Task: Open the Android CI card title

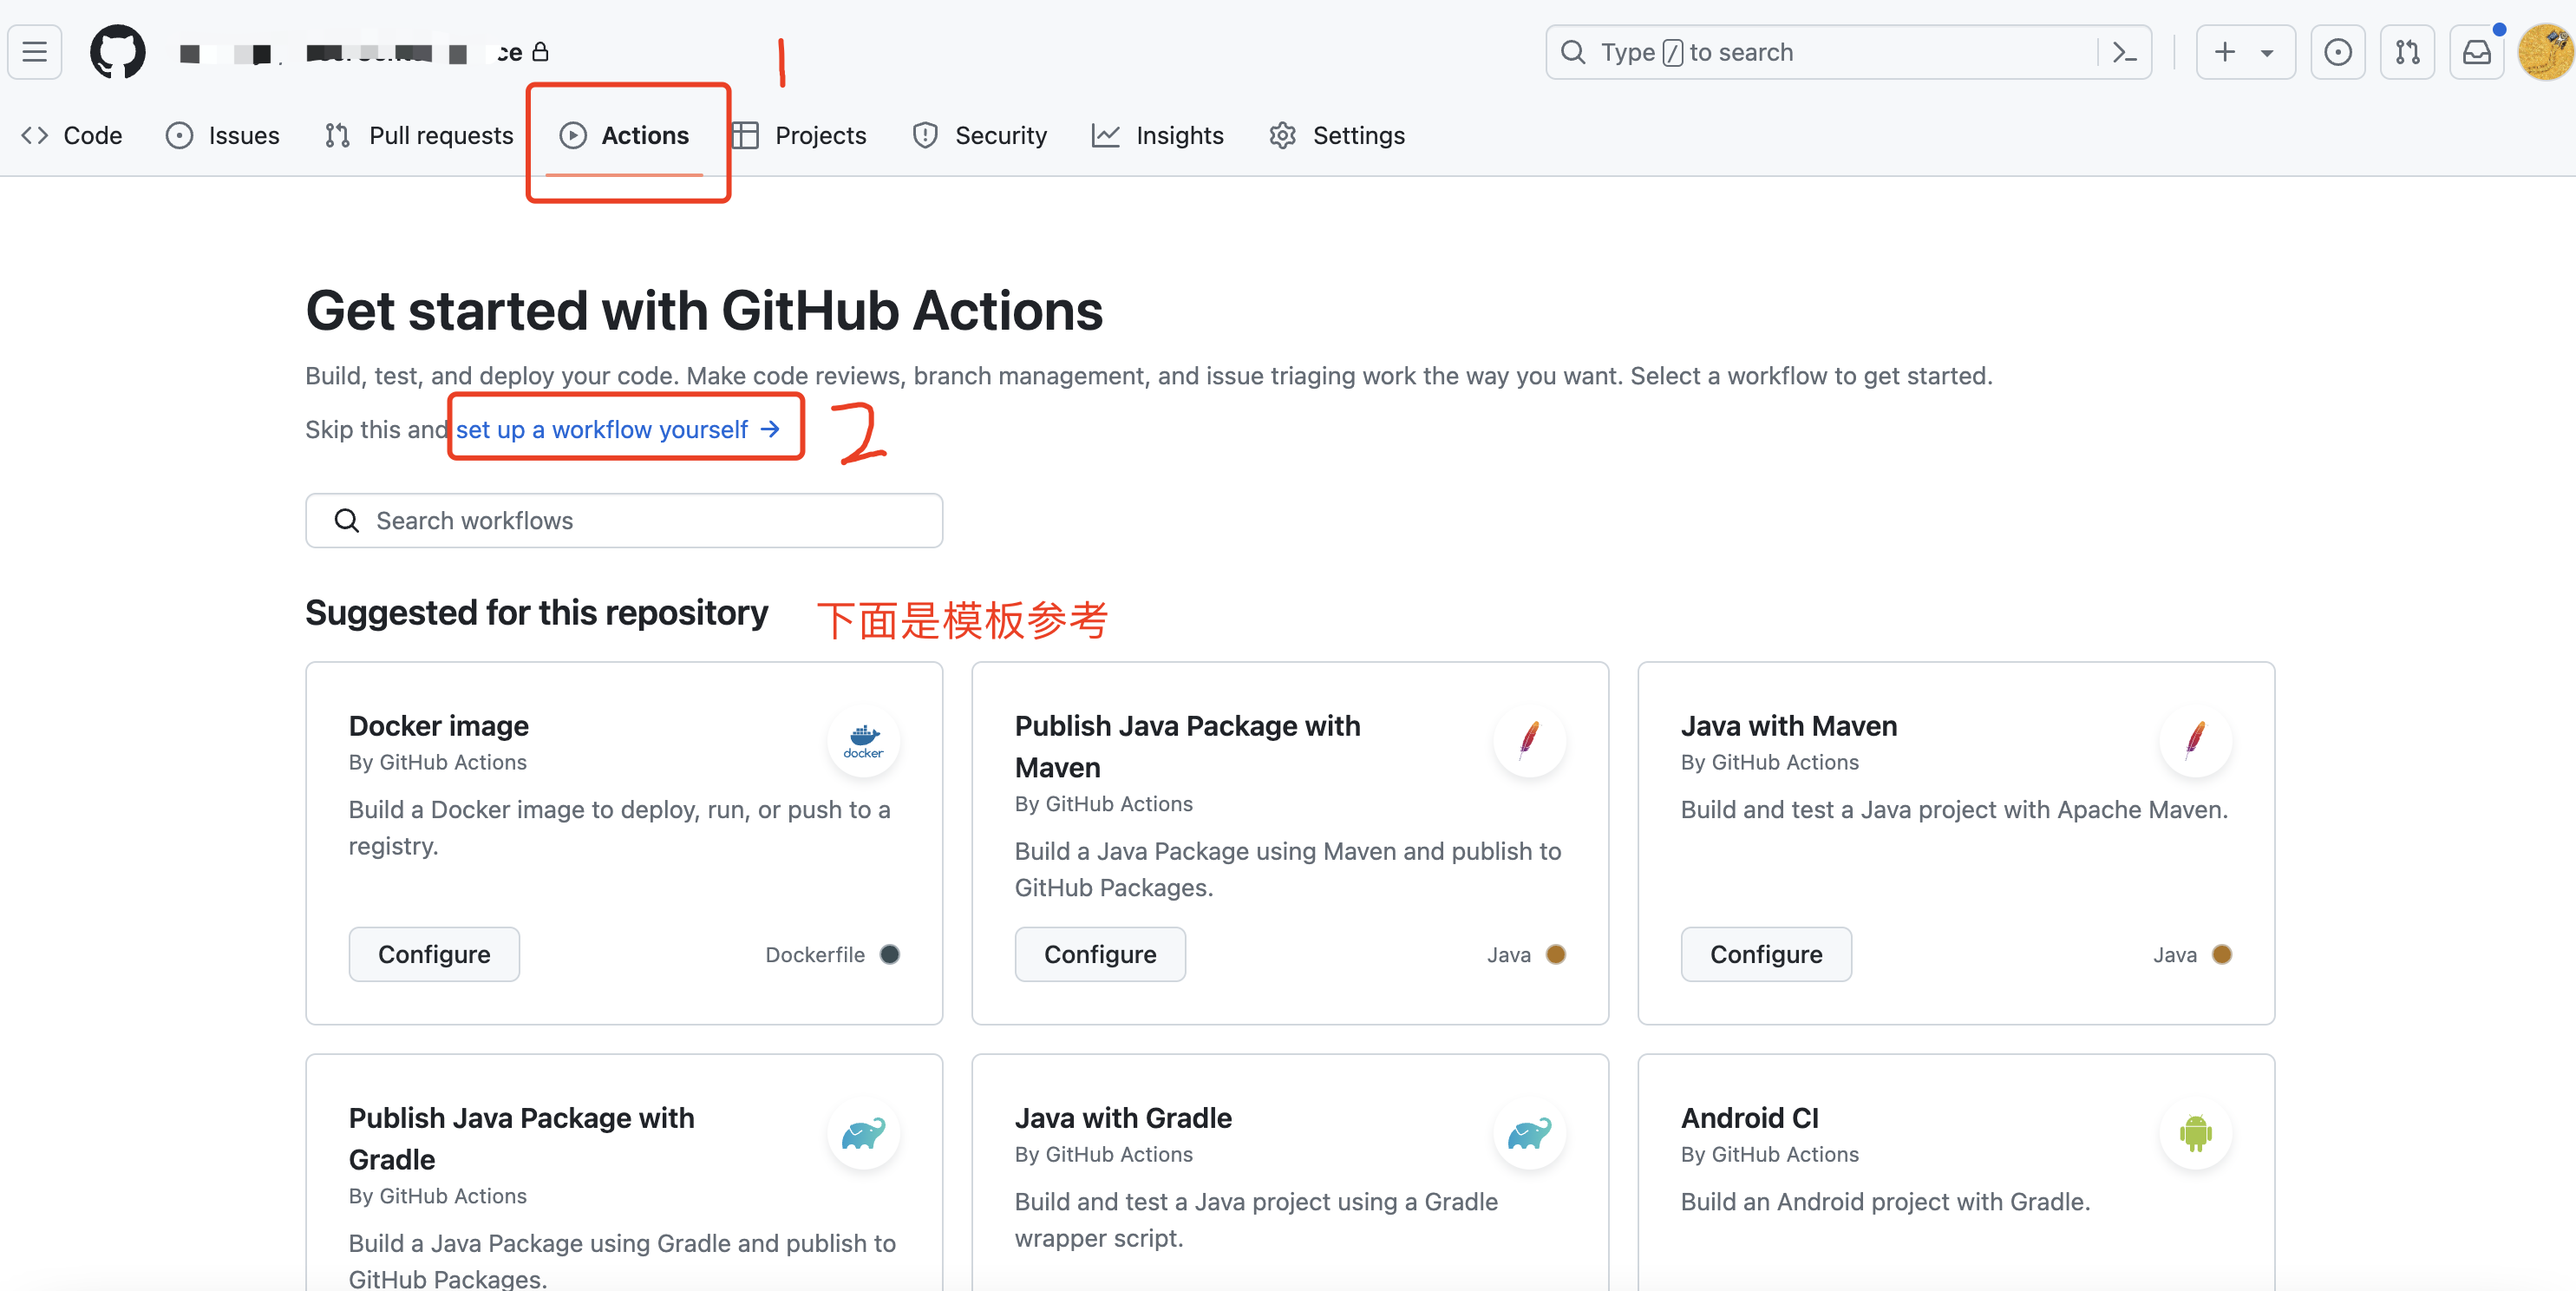Action: pyautogui.click(x=1750, y=1117)
